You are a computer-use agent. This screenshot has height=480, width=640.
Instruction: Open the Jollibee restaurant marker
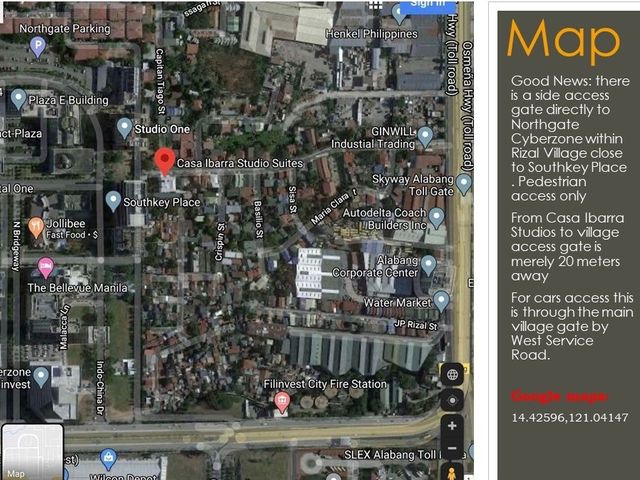click(x=36, y=228)
